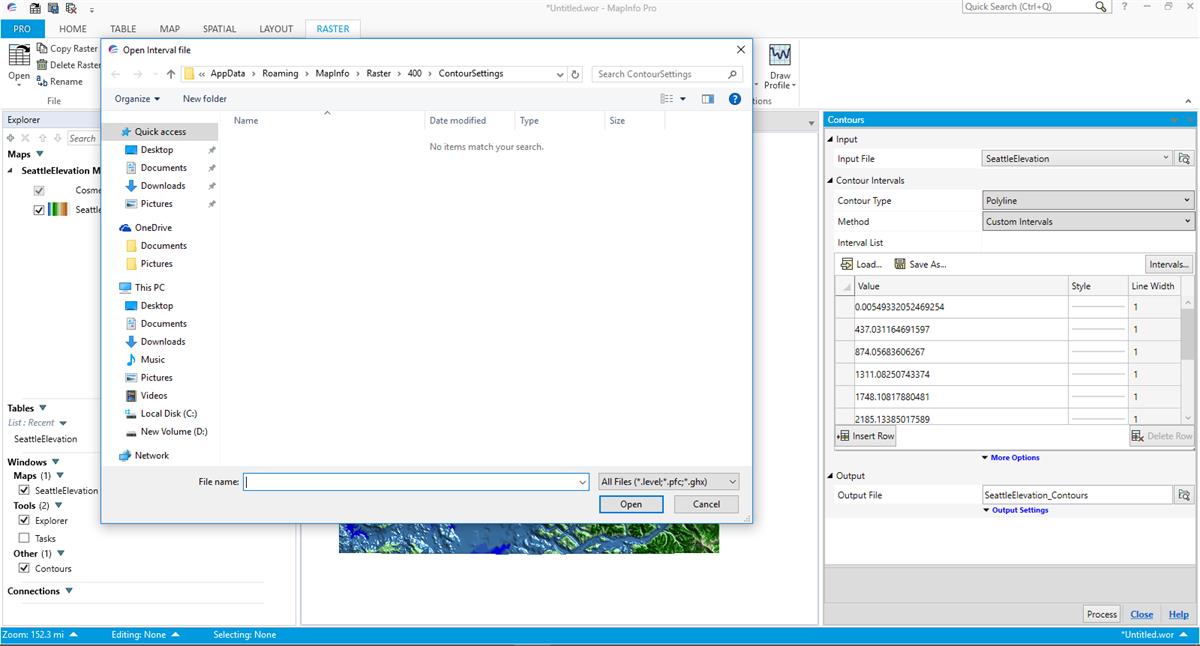Click the browse icon beside Input File

coord(1184,158)
